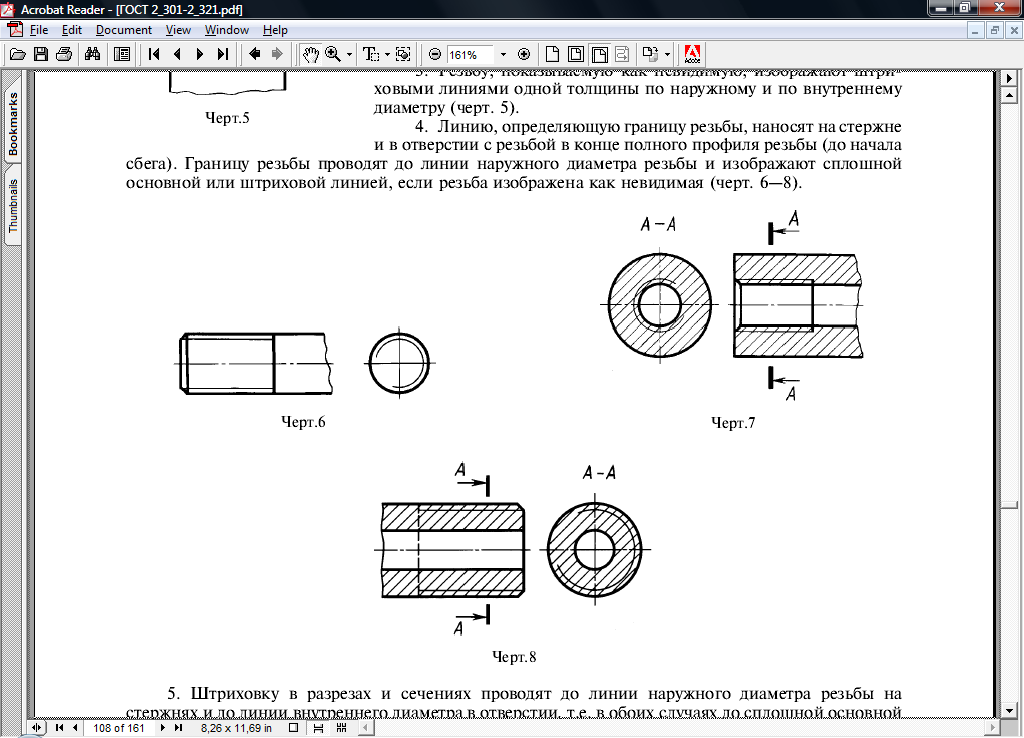Click Next Page button in status bar
The width and height of the screenshot is (1024, 738).
163,728
